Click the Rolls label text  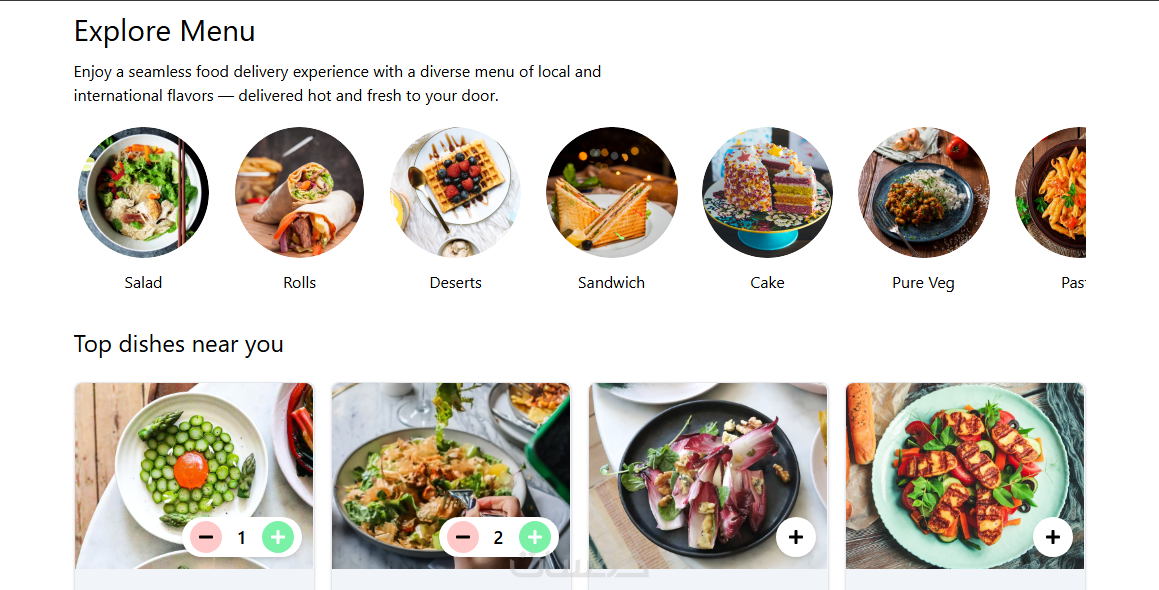(x=299, y=283)
